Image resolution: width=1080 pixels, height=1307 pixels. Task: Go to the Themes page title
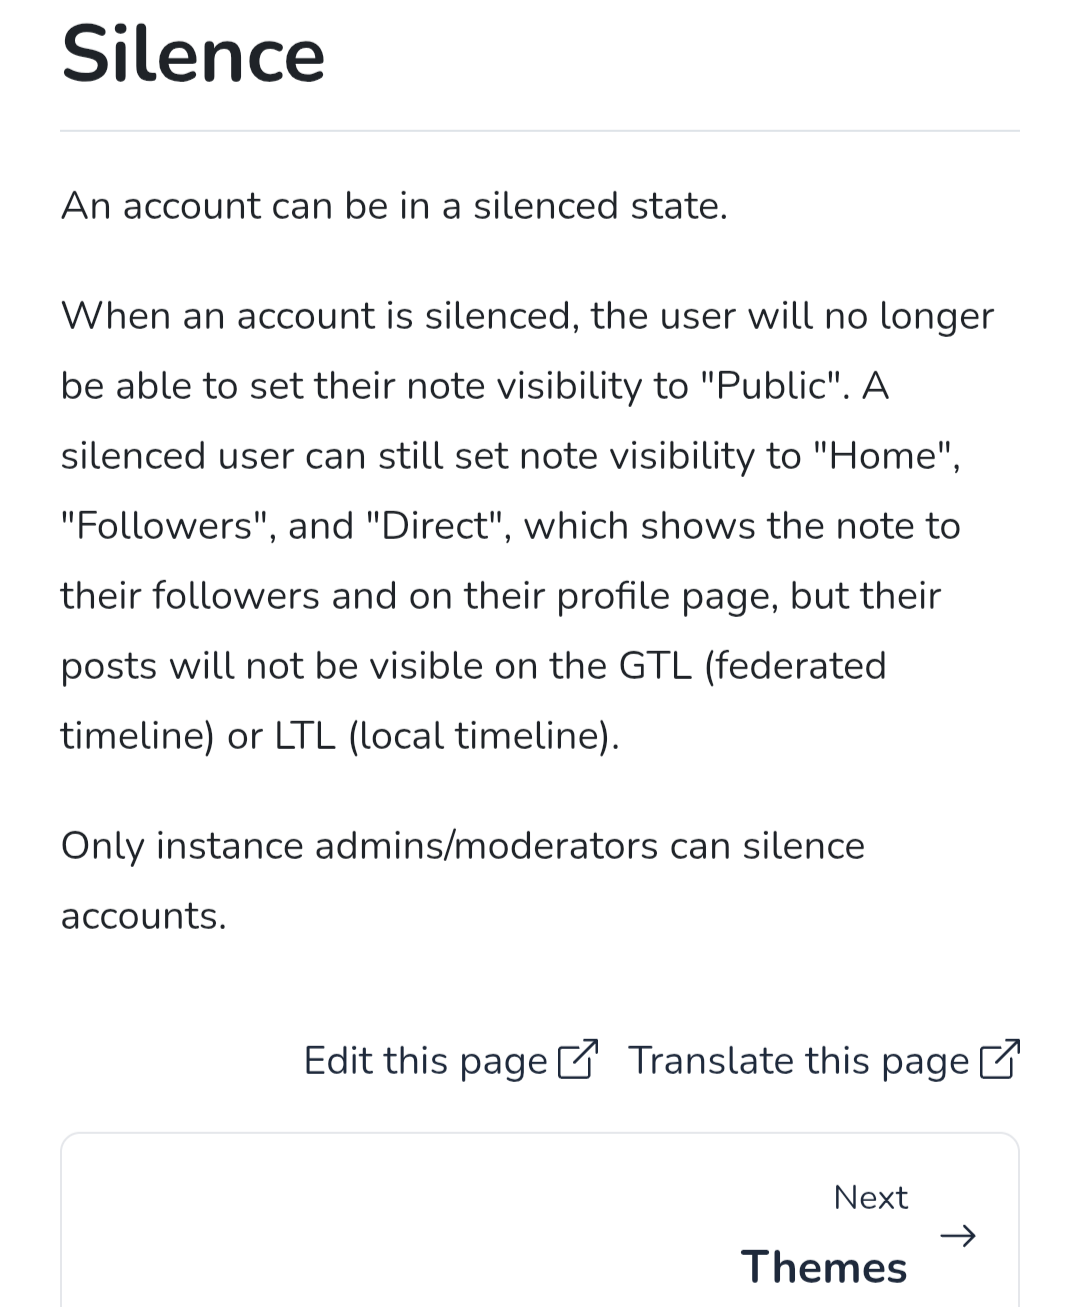tap(823, 1267)
